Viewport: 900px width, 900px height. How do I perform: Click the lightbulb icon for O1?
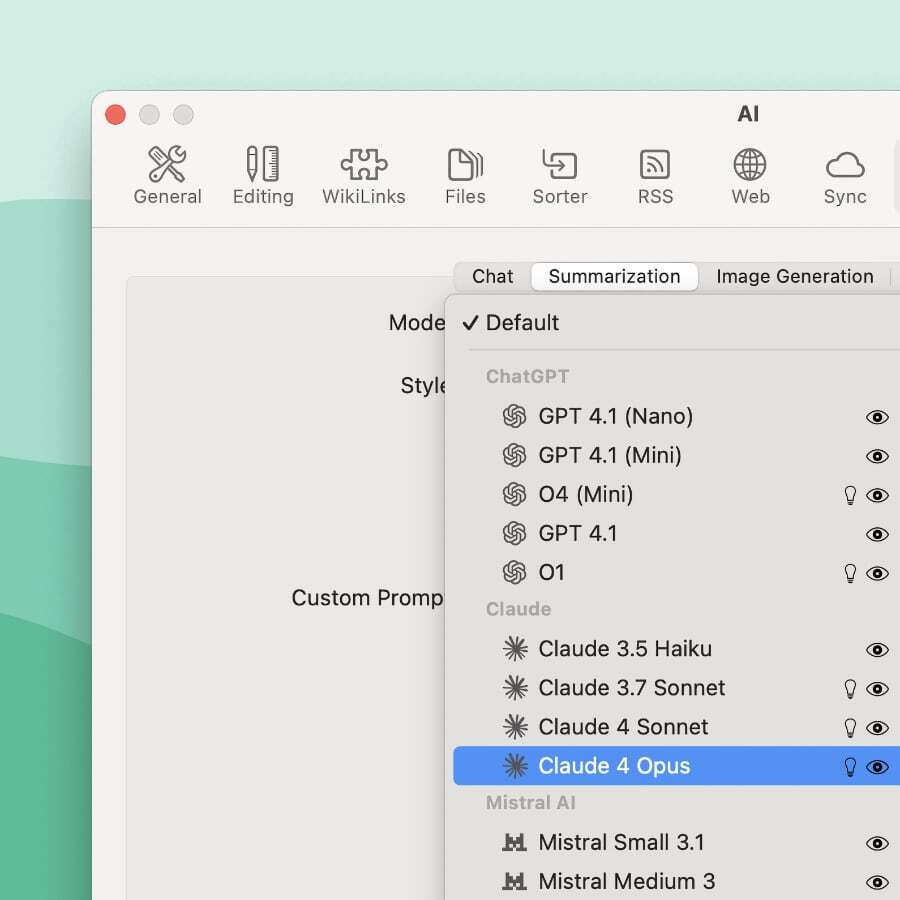click(850, 573)
